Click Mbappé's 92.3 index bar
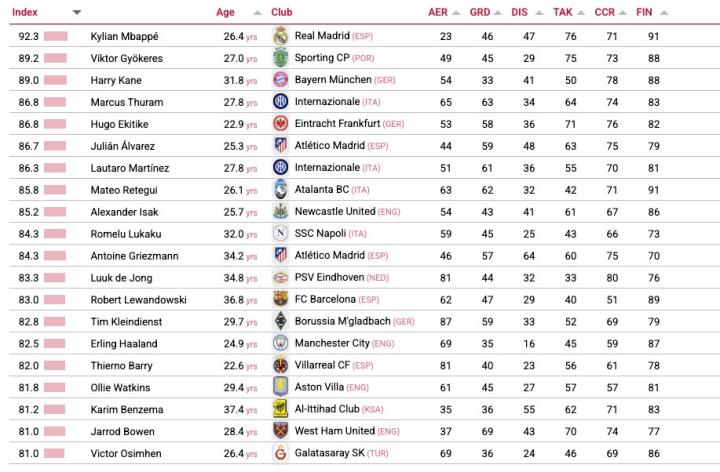Viewport: 720px width, 472px height. point(54,36)
